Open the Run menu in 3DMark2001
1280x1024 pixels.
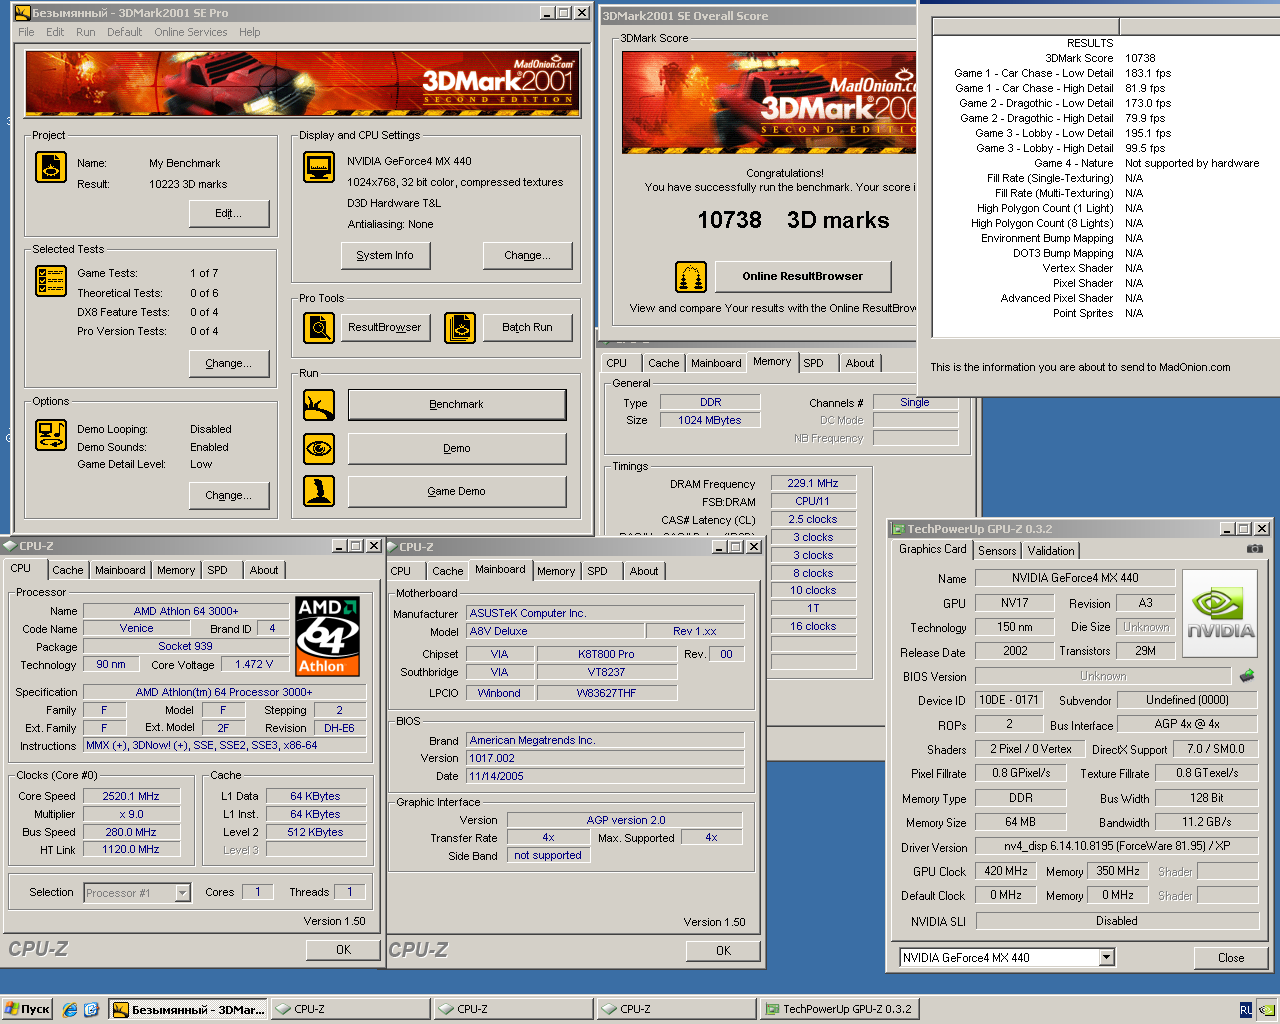(x=86, y=32)
